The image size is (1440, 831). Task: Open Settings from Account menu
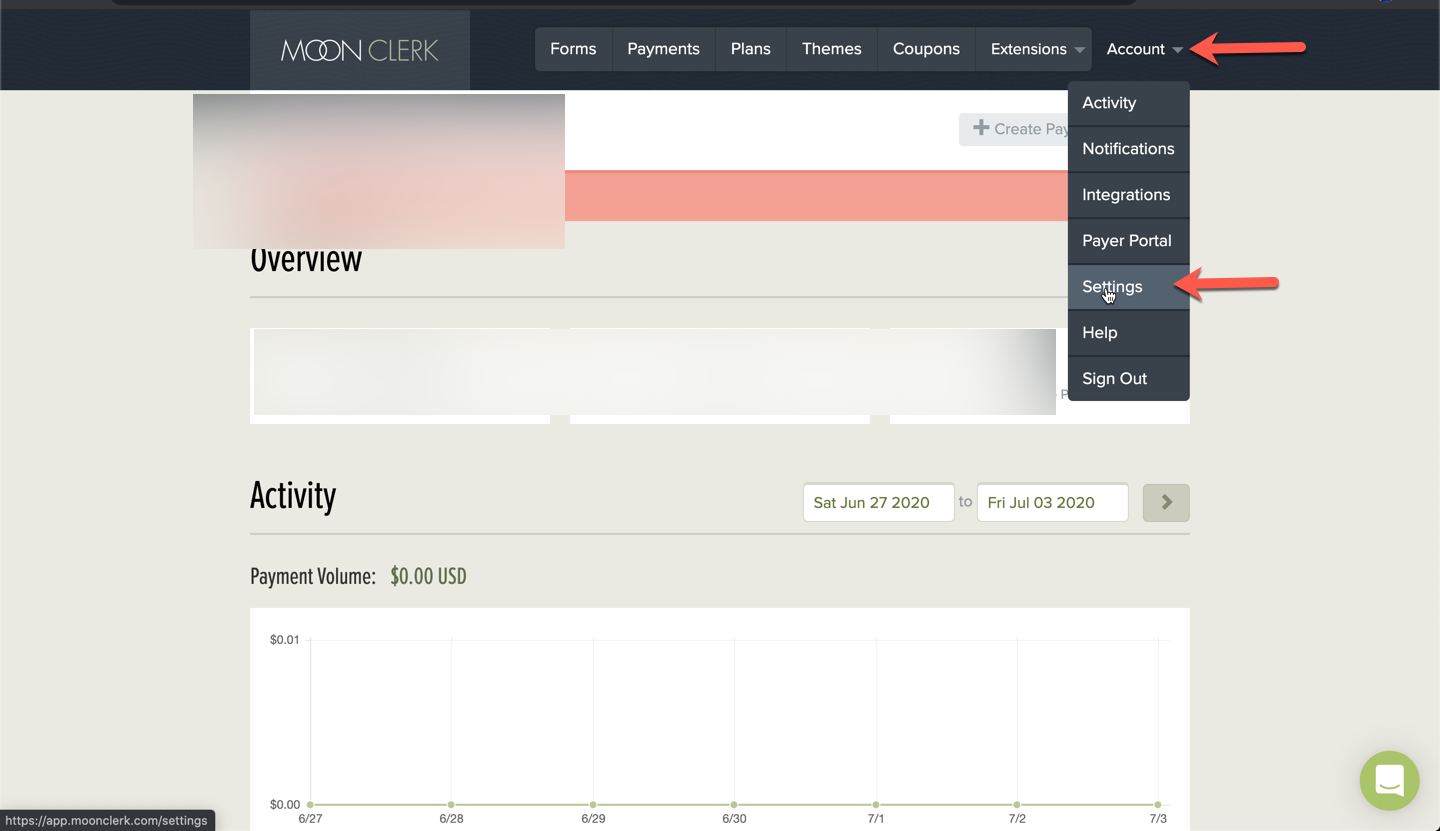pyautogui.click(x=1128, y=287)
